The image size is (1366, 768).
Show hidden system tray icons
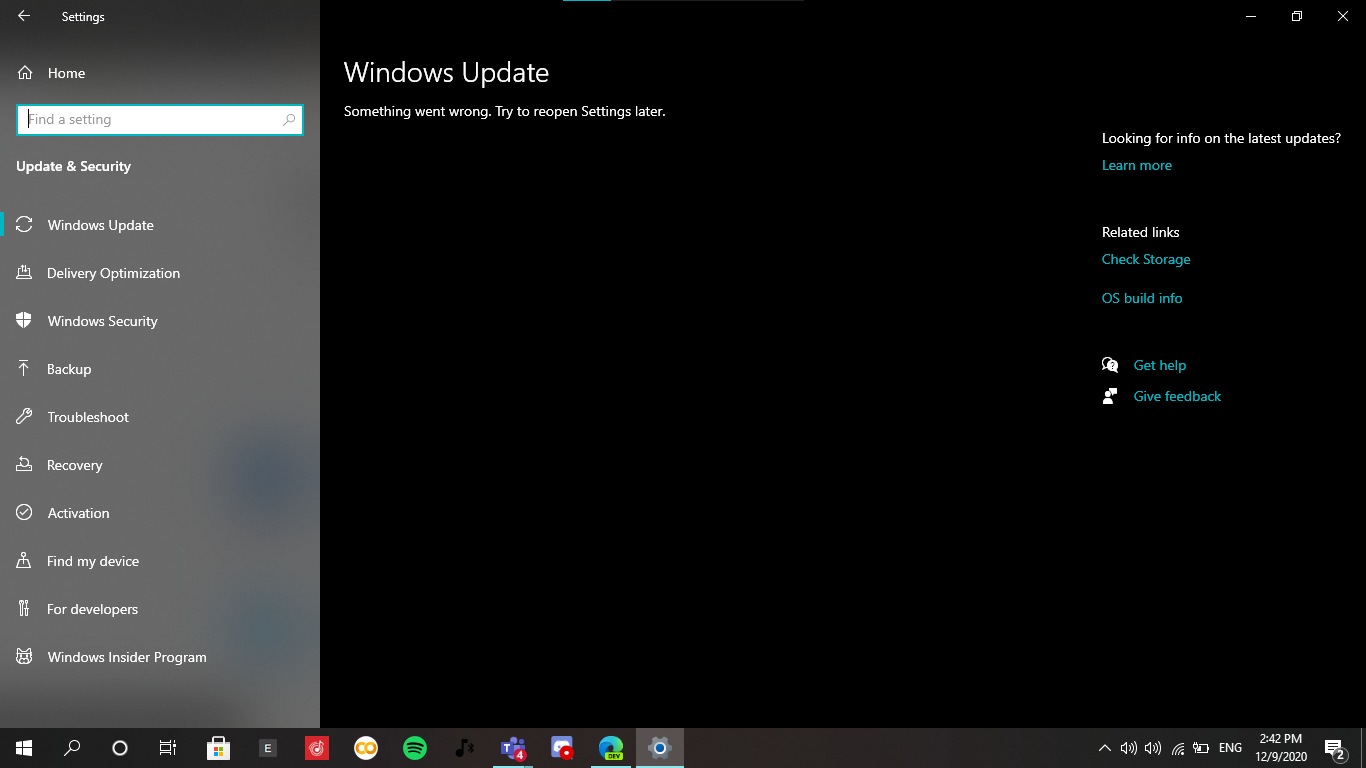tap(1105, 748)
